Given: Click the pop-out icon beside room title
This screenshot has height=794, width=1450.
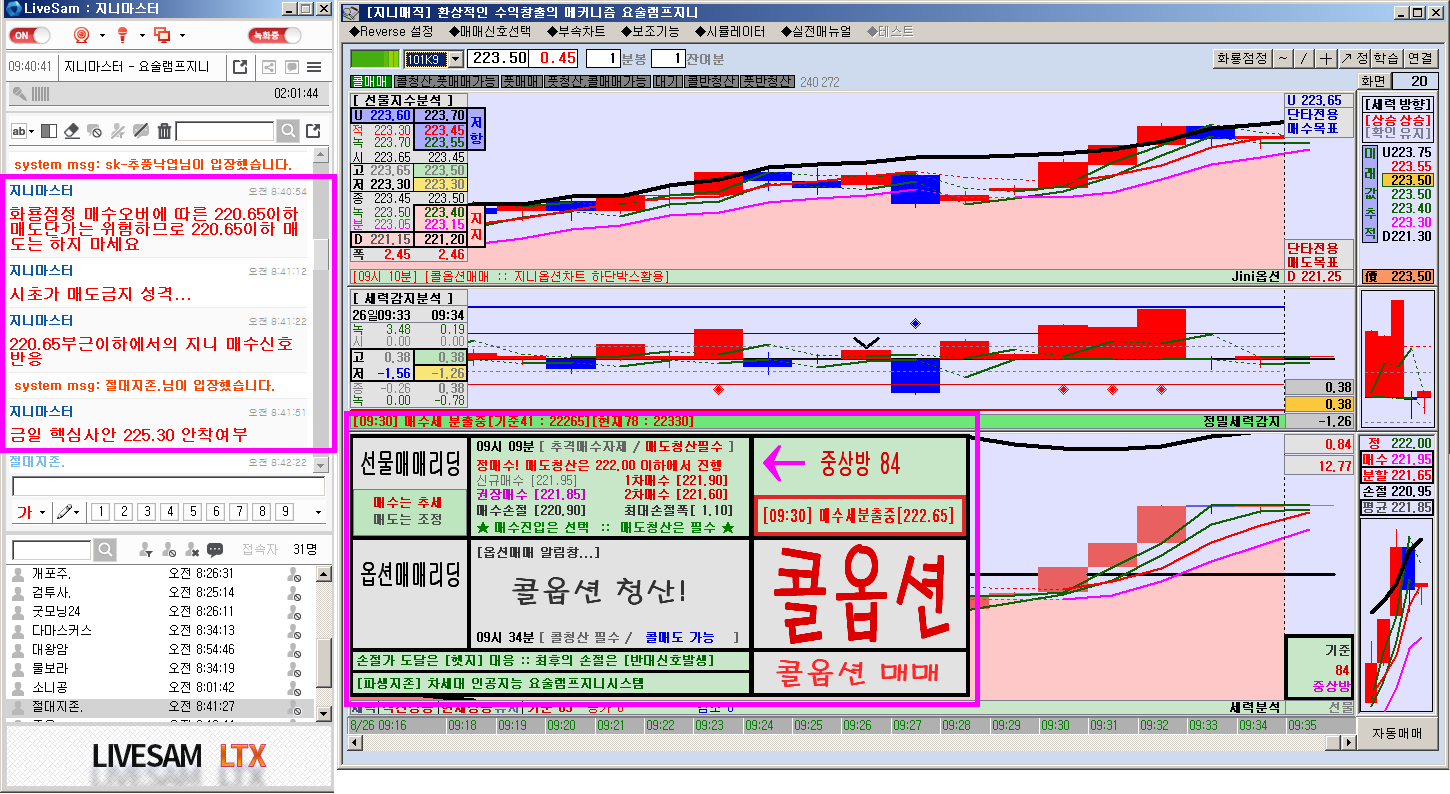Looking at the screenshot, I should [x=240, y=67].
